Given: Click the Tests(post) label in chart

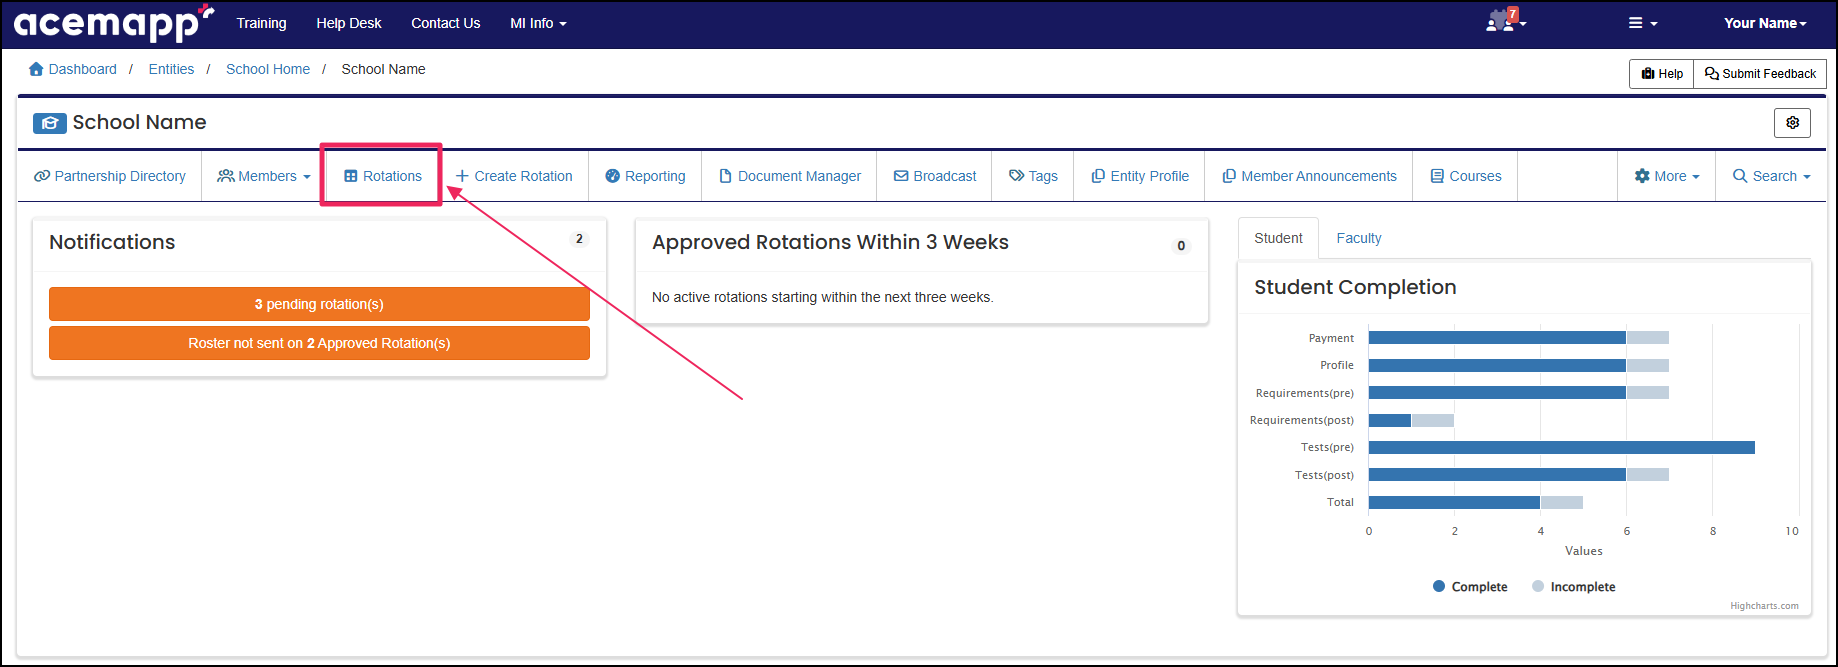Looking at the screenshot, I should click(1324, 475).
